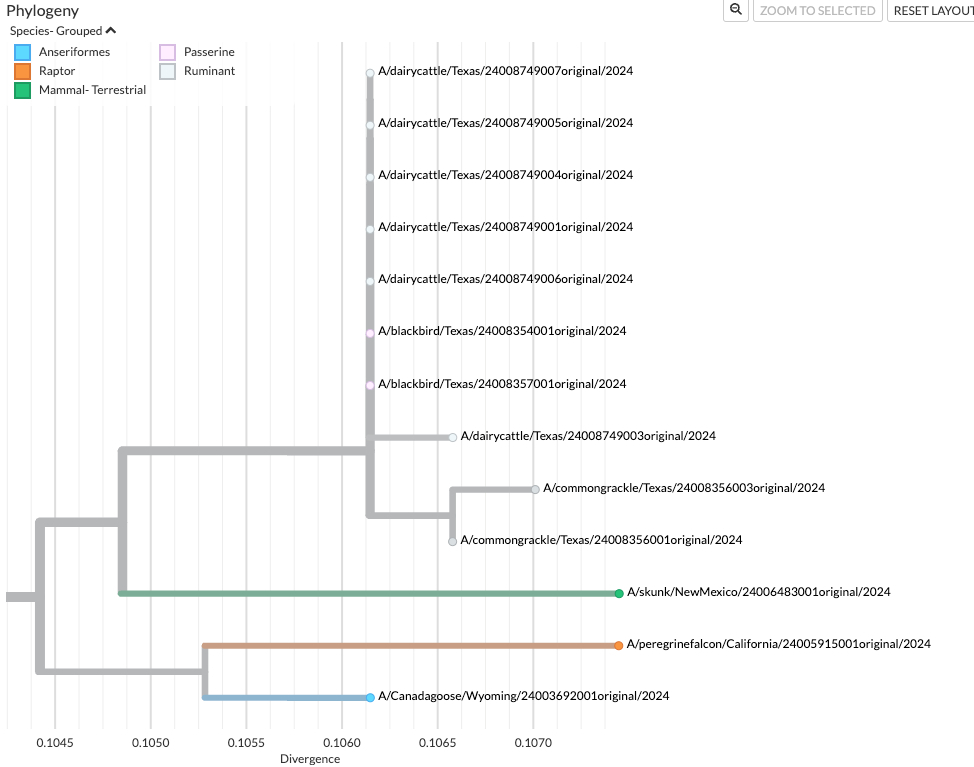Image resolution: width=974 pixels, height=767 pixels.
Task: Click the green skunk branch line
Action: 370,593
